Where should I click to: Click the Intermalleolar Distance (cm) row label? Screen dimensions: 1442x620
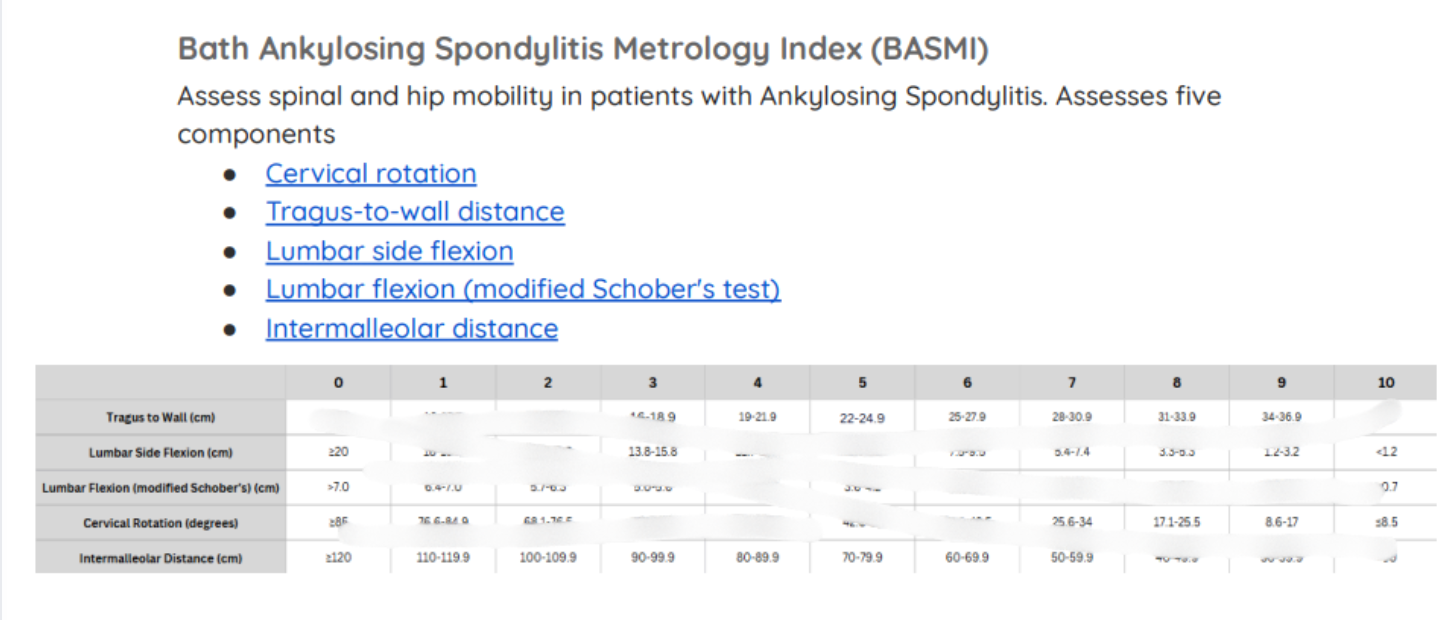click(161, 558)
